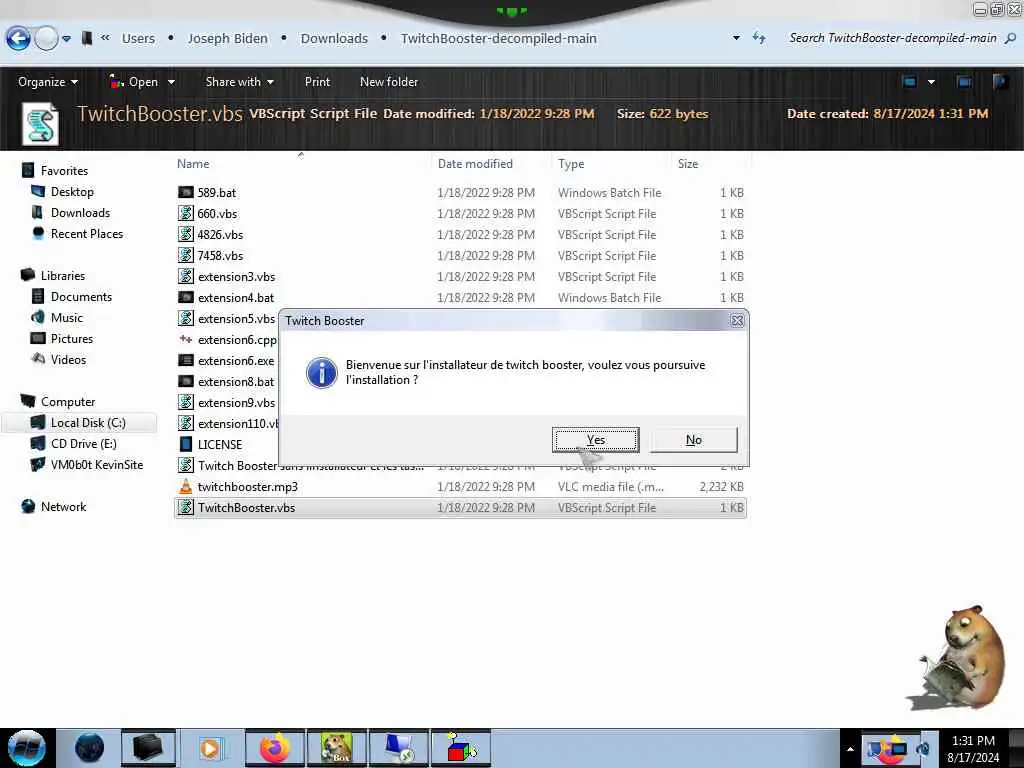Sort by Size column header
Viewport: 1024px width, 768px height.
tap(688, 164)
